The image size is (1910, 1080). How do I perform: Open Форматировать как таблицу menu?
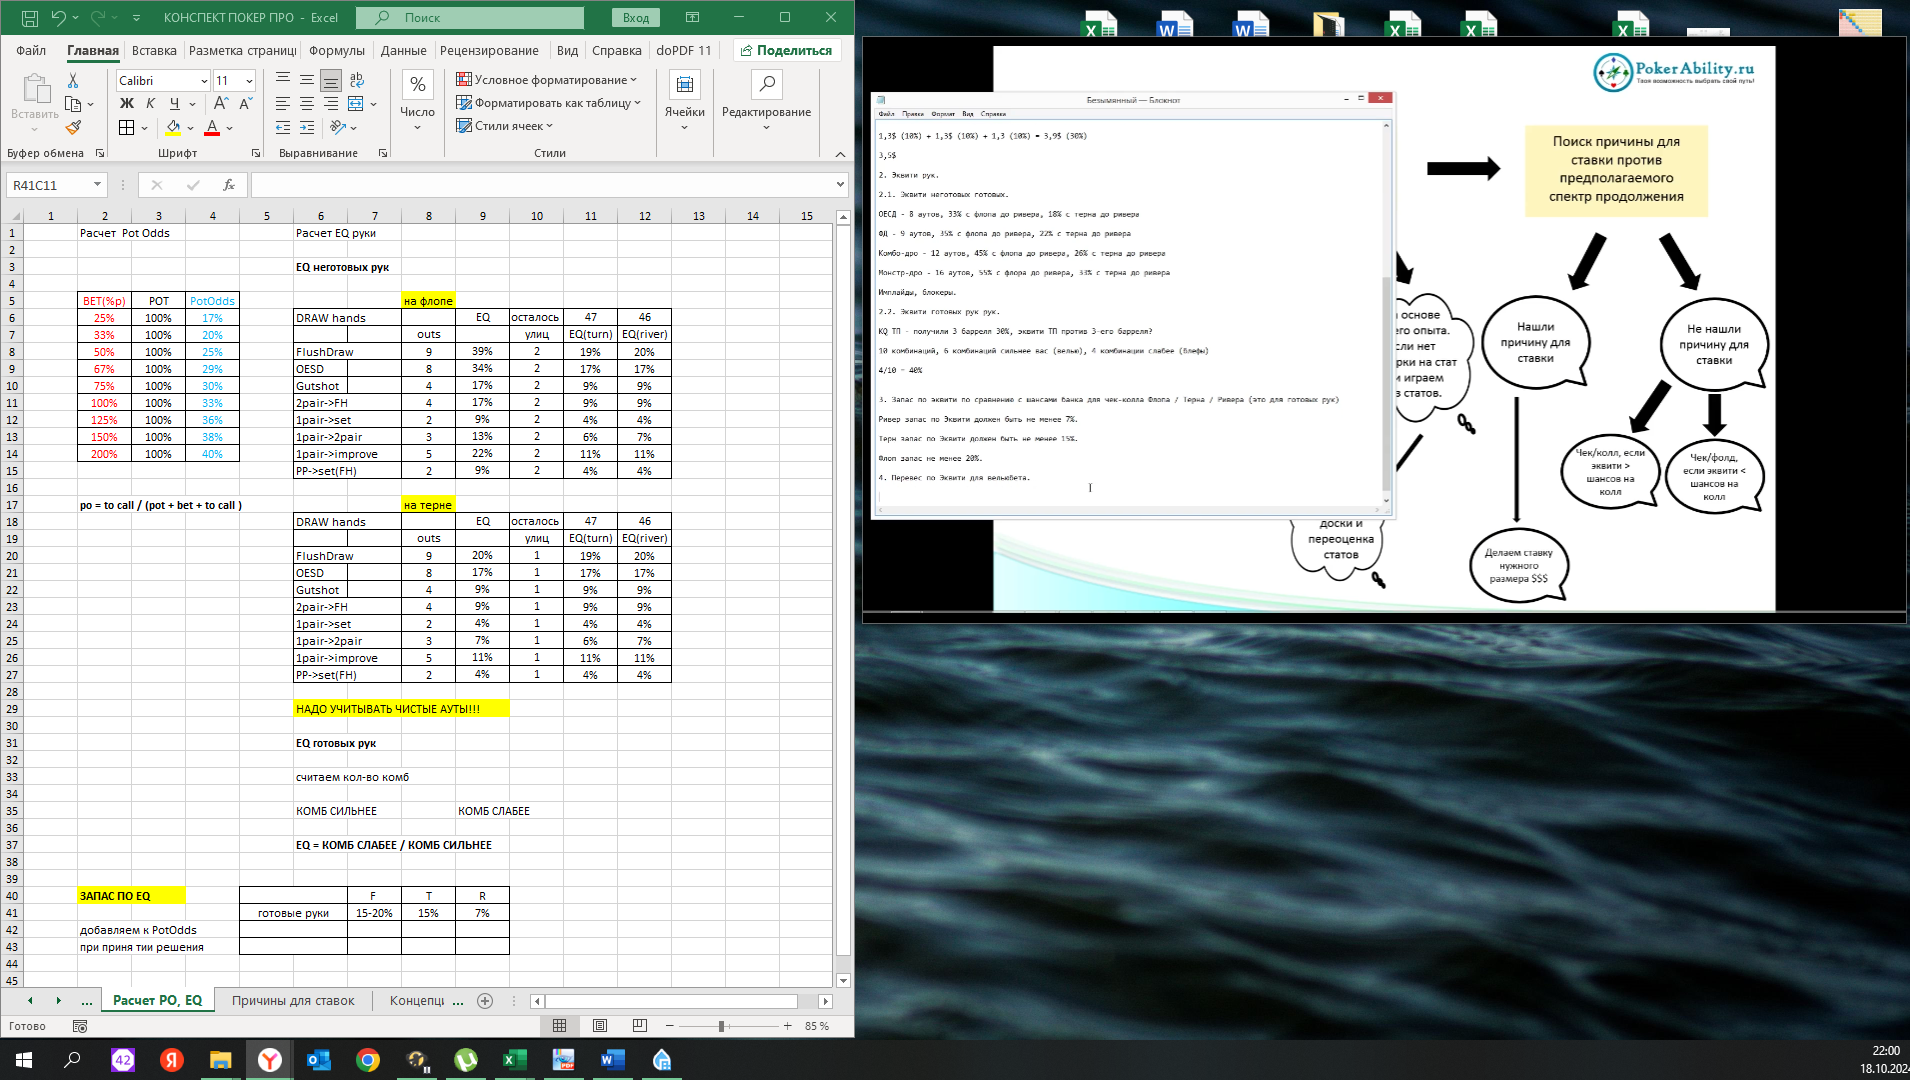pyautogui.click(x=548, y=102)
